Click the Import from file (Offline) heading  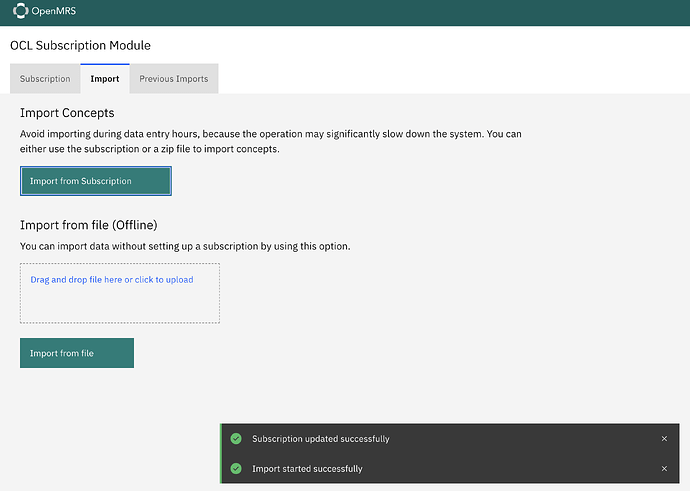point(88,225)
